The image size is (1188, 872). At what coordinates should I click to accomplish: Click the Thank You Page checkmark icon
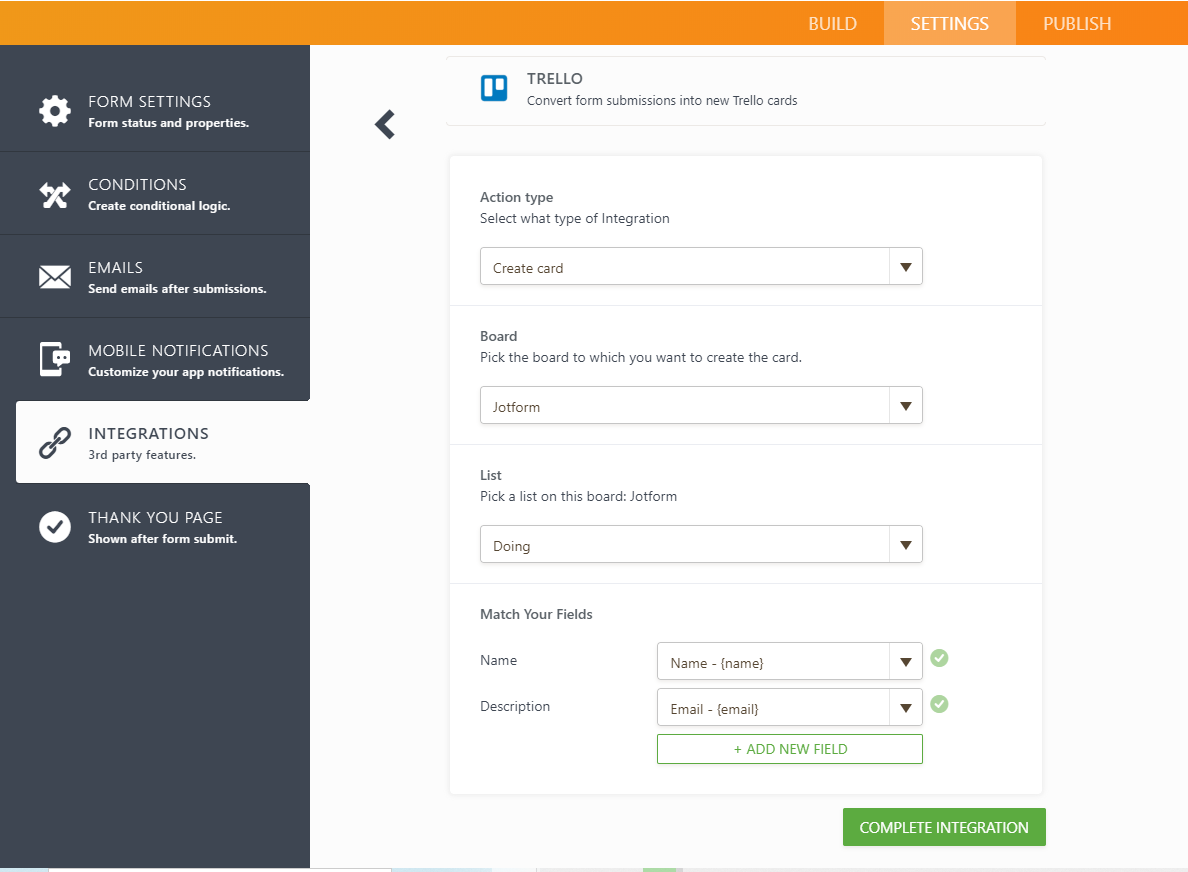(x=55, y=526)
